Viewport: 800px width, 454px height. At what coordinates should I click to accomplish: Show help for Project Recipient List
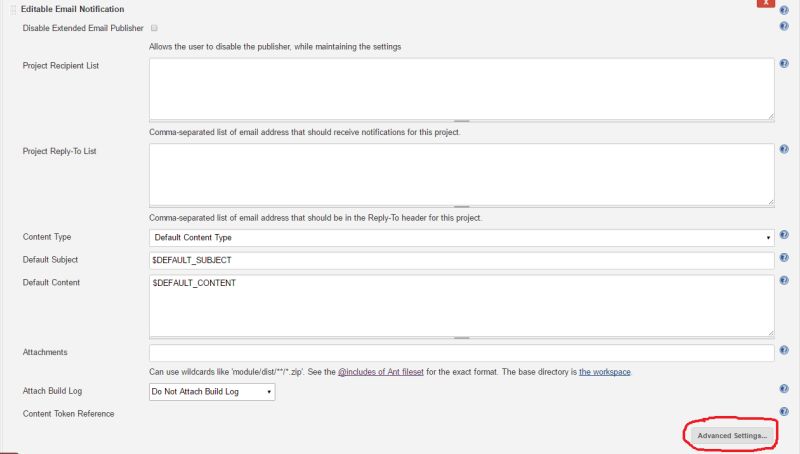pos(784,65)
